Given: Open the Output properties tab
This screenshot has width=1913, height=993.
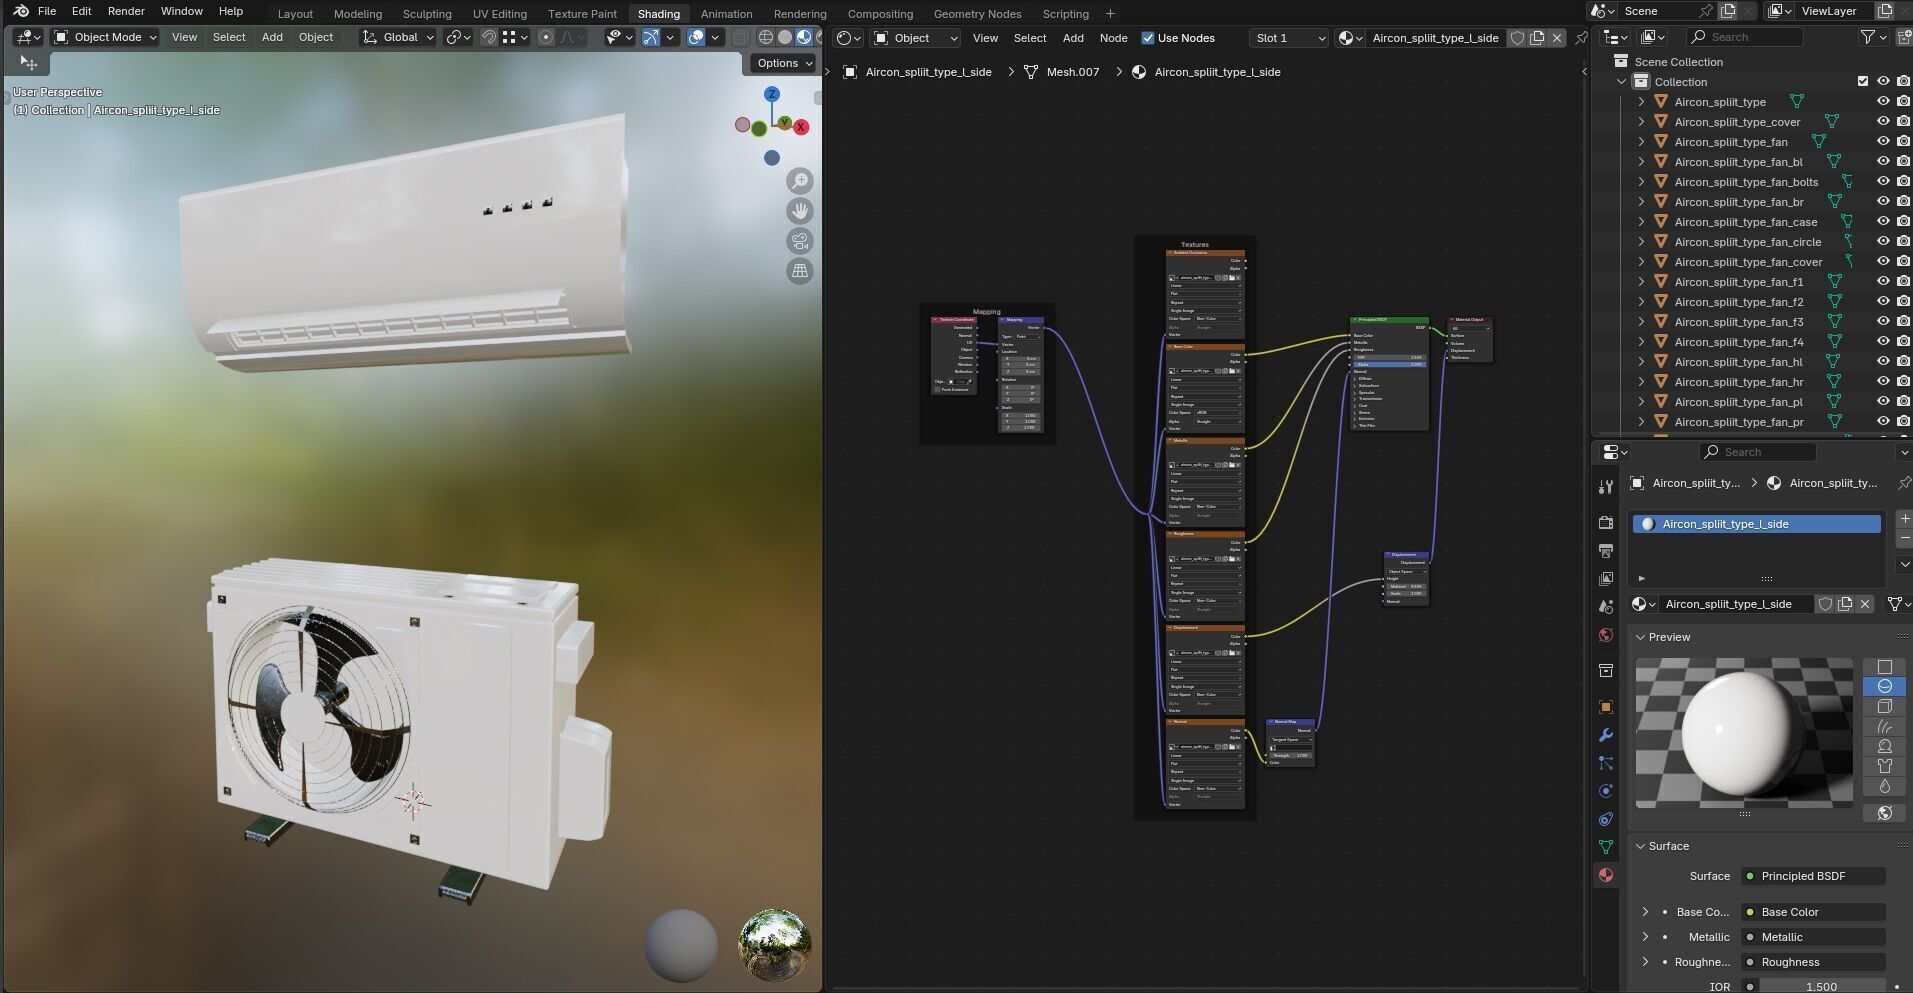Looking at the screenshot, I should coord(1606,551).
